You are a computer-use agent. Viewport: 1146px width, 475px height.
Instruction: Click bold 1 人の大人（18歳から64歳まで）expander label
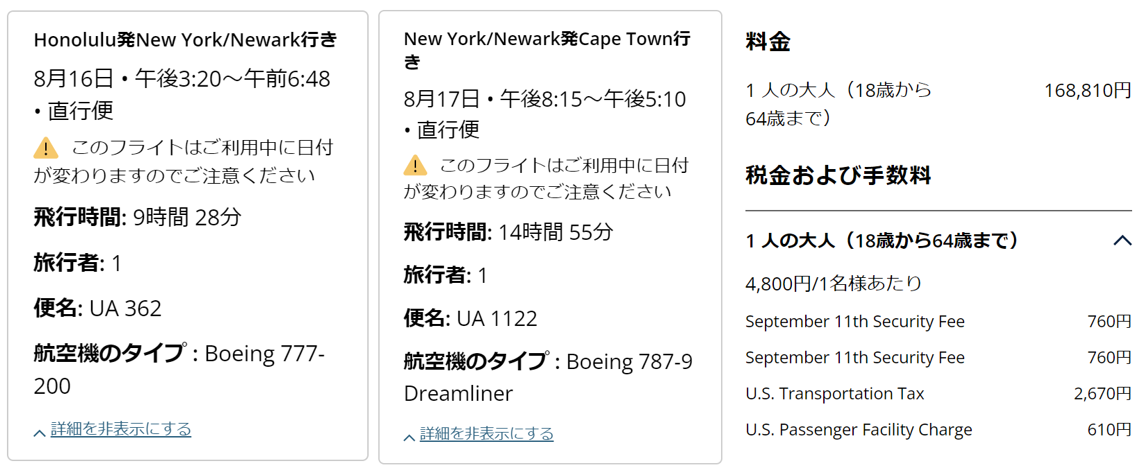click(882, 240)
